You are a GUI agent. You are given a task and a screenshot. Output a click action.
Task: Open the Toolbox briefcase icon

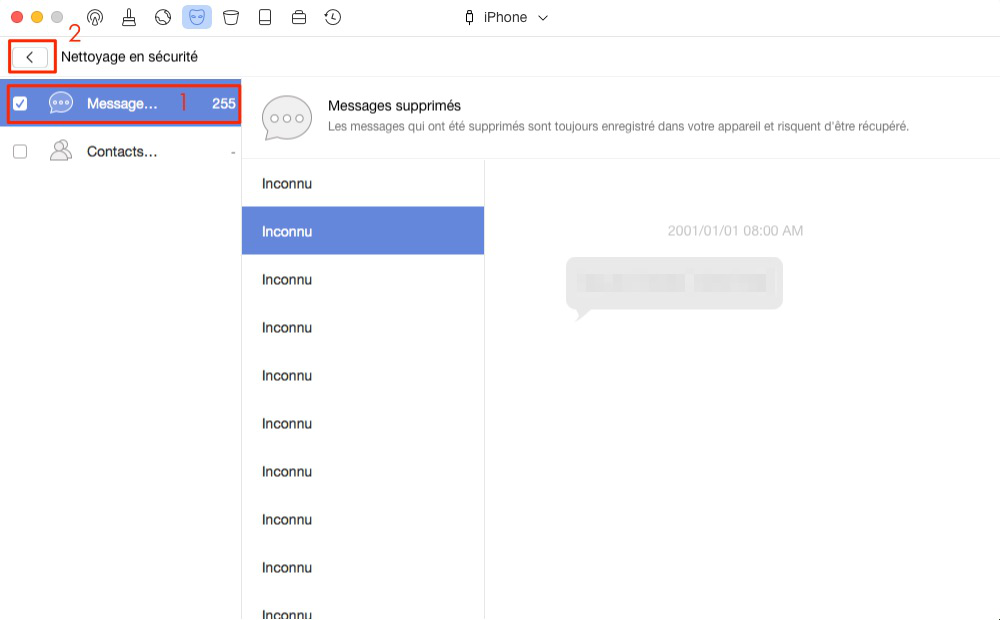(298, 17)
